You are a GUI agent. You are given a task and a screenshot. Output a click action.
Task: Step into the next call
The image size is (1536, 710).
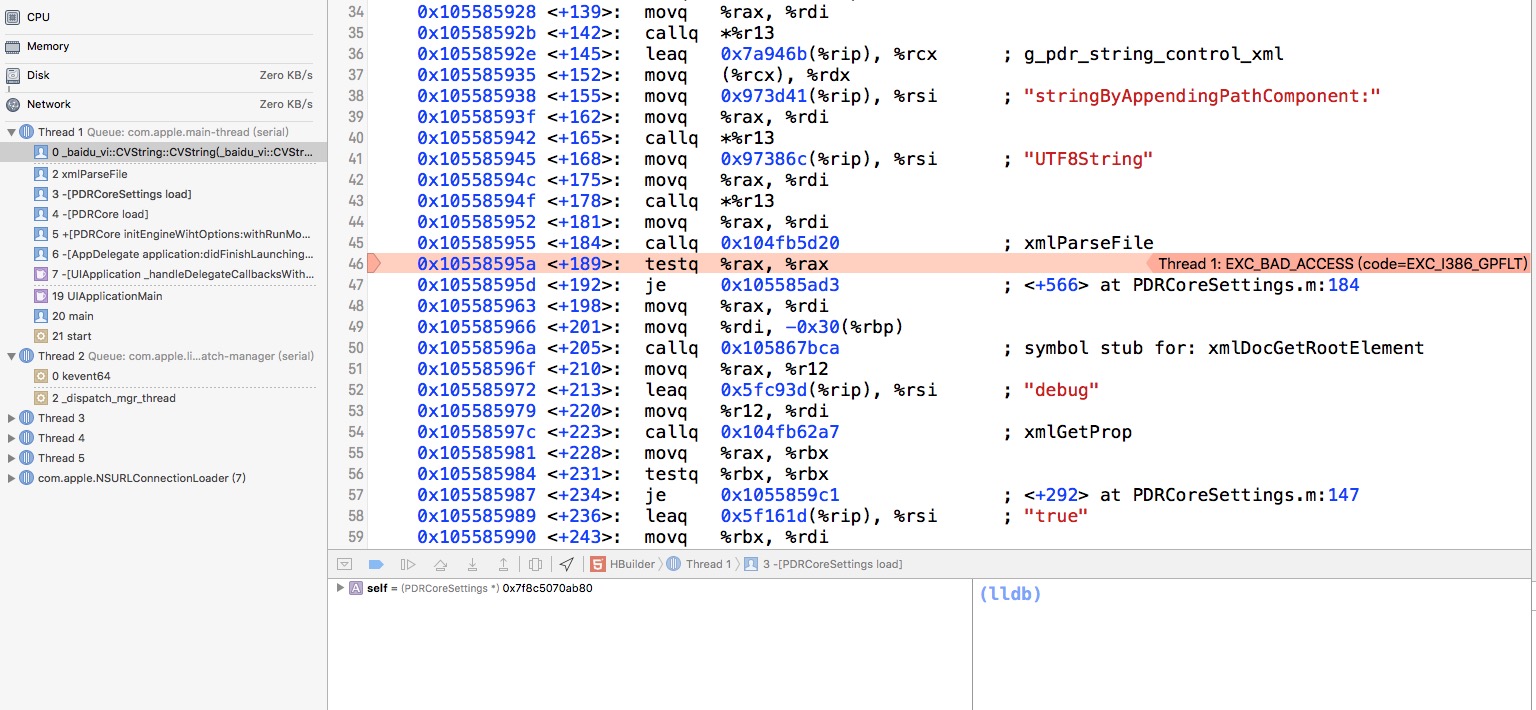click(x=472, y=564)
